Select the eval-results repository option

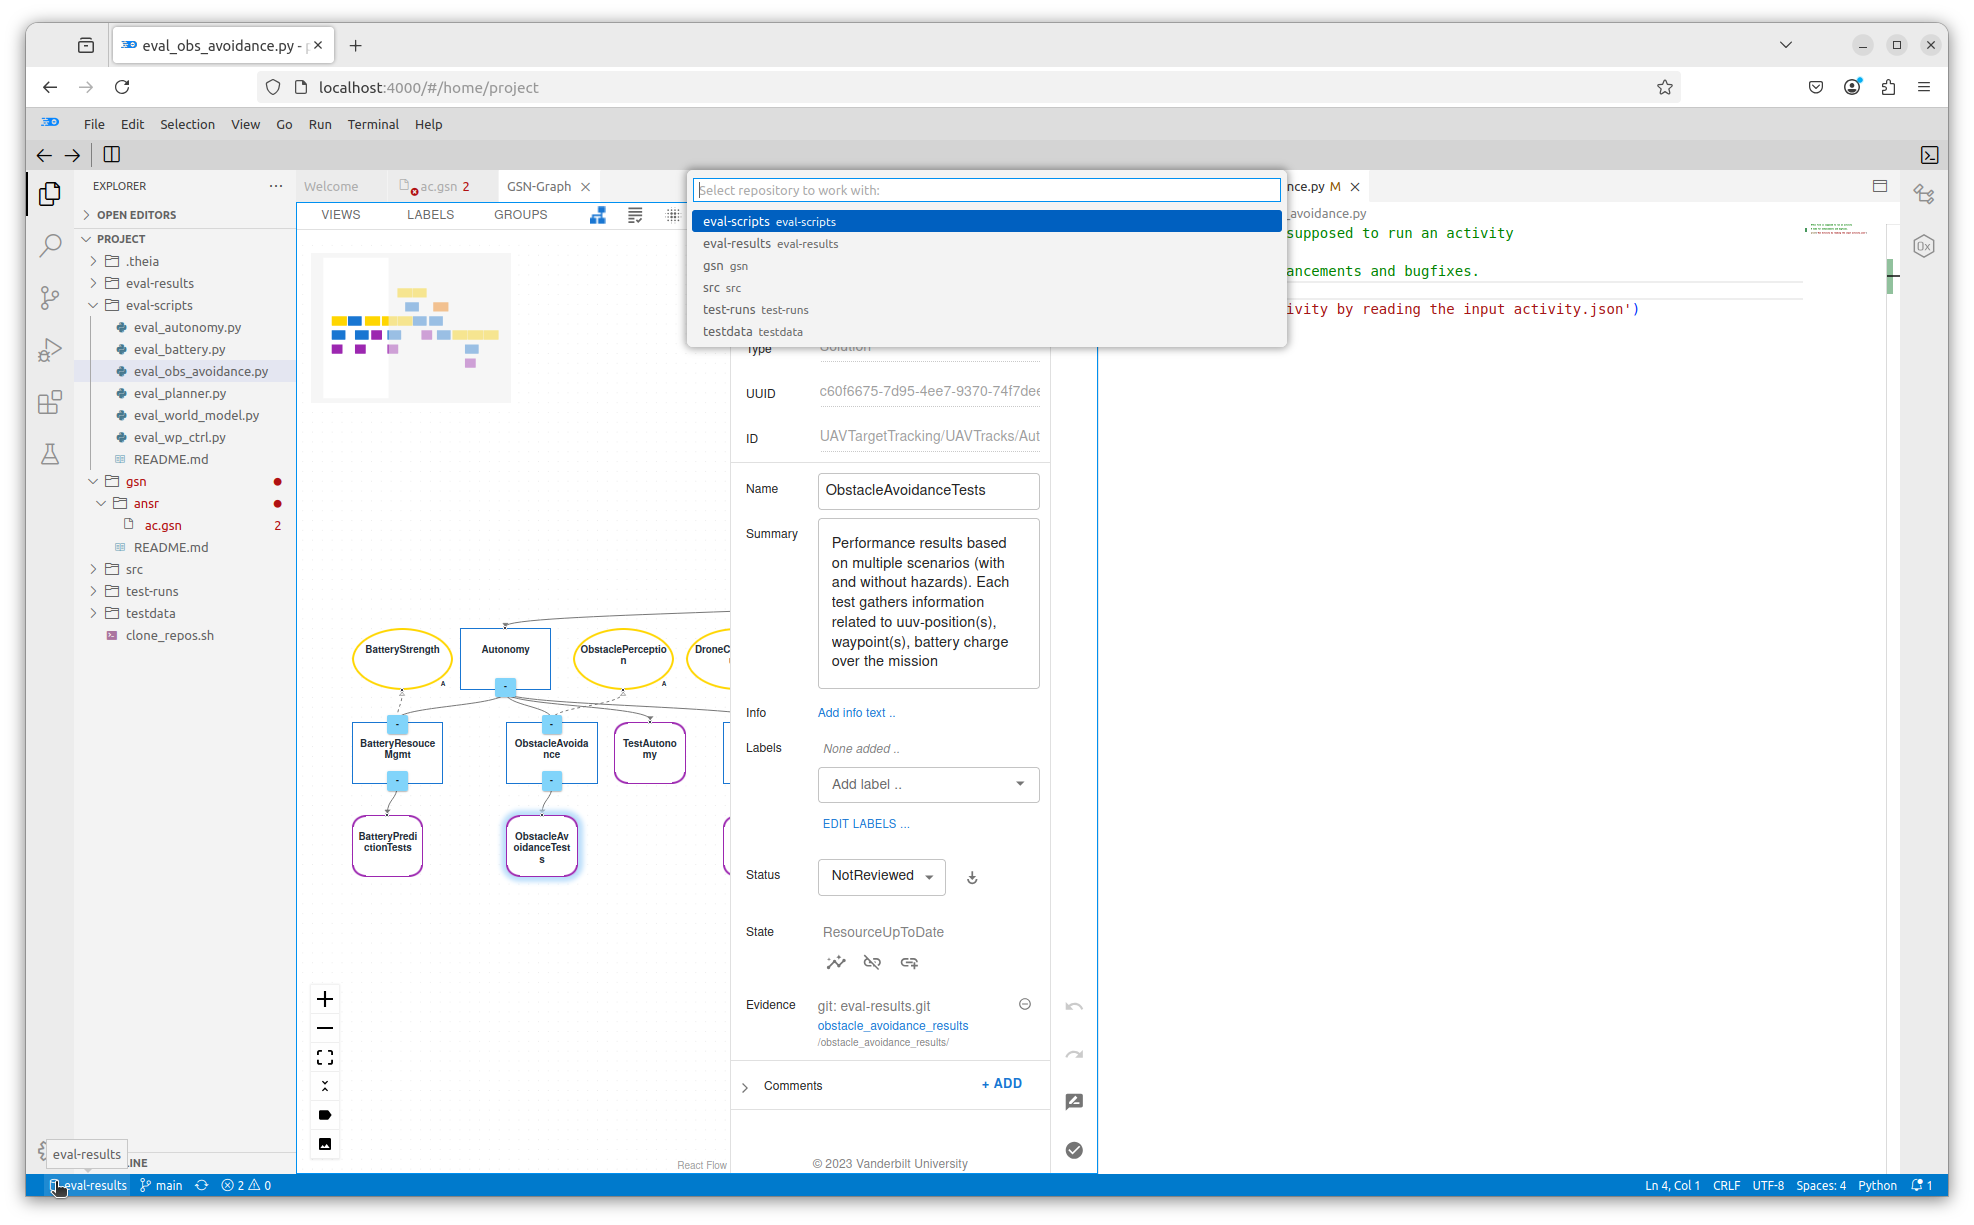coord(986,244)
